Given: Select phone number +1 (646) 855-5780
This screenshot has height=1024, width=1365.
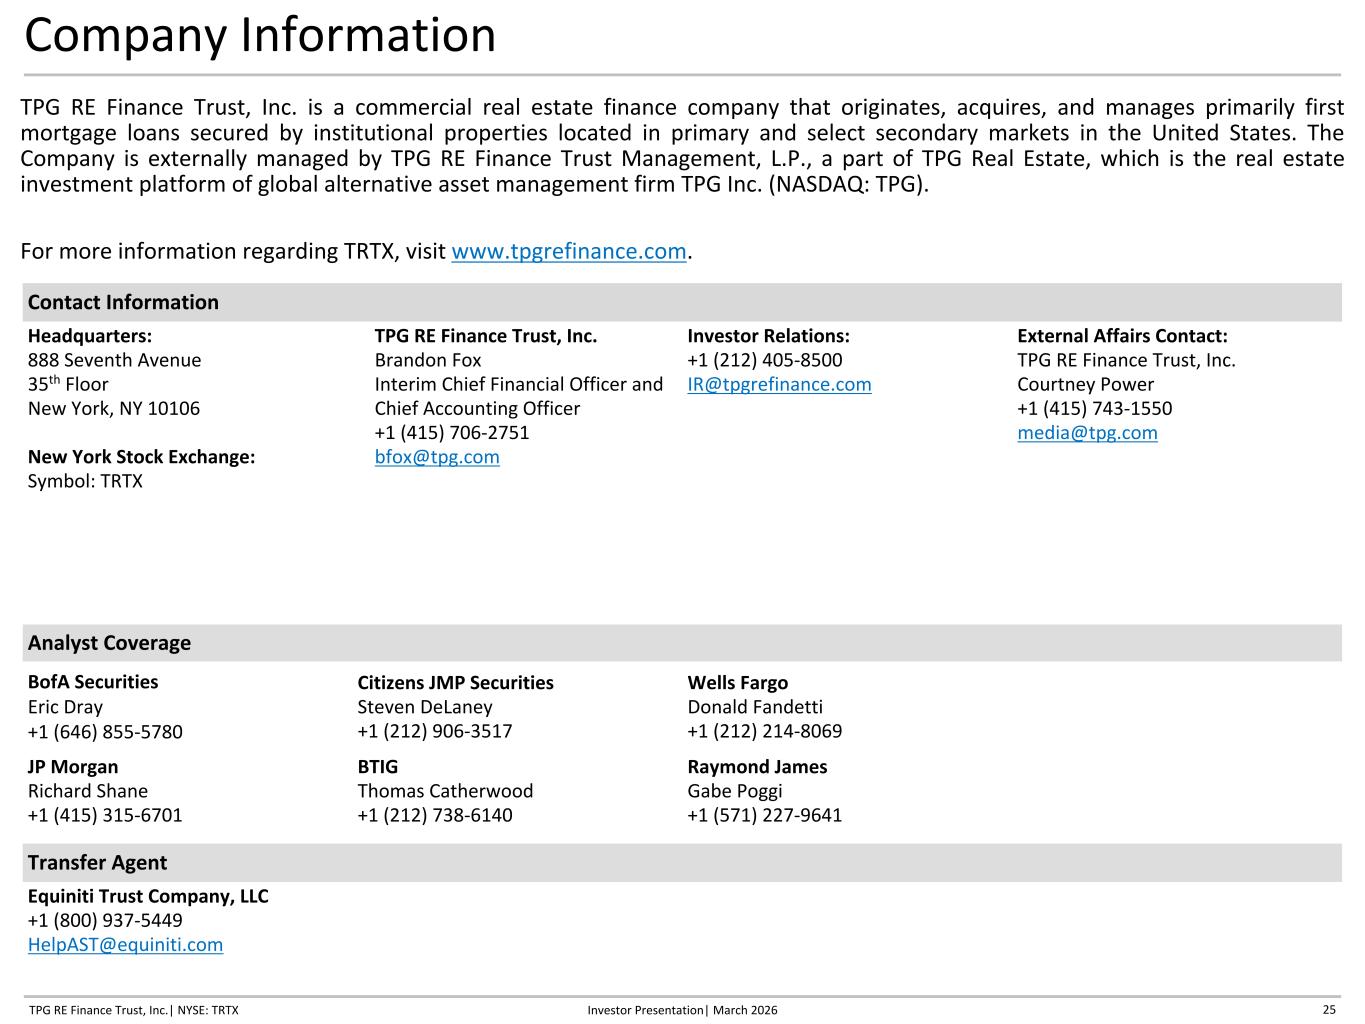Looking at the screenshot, I should [105, 732].
